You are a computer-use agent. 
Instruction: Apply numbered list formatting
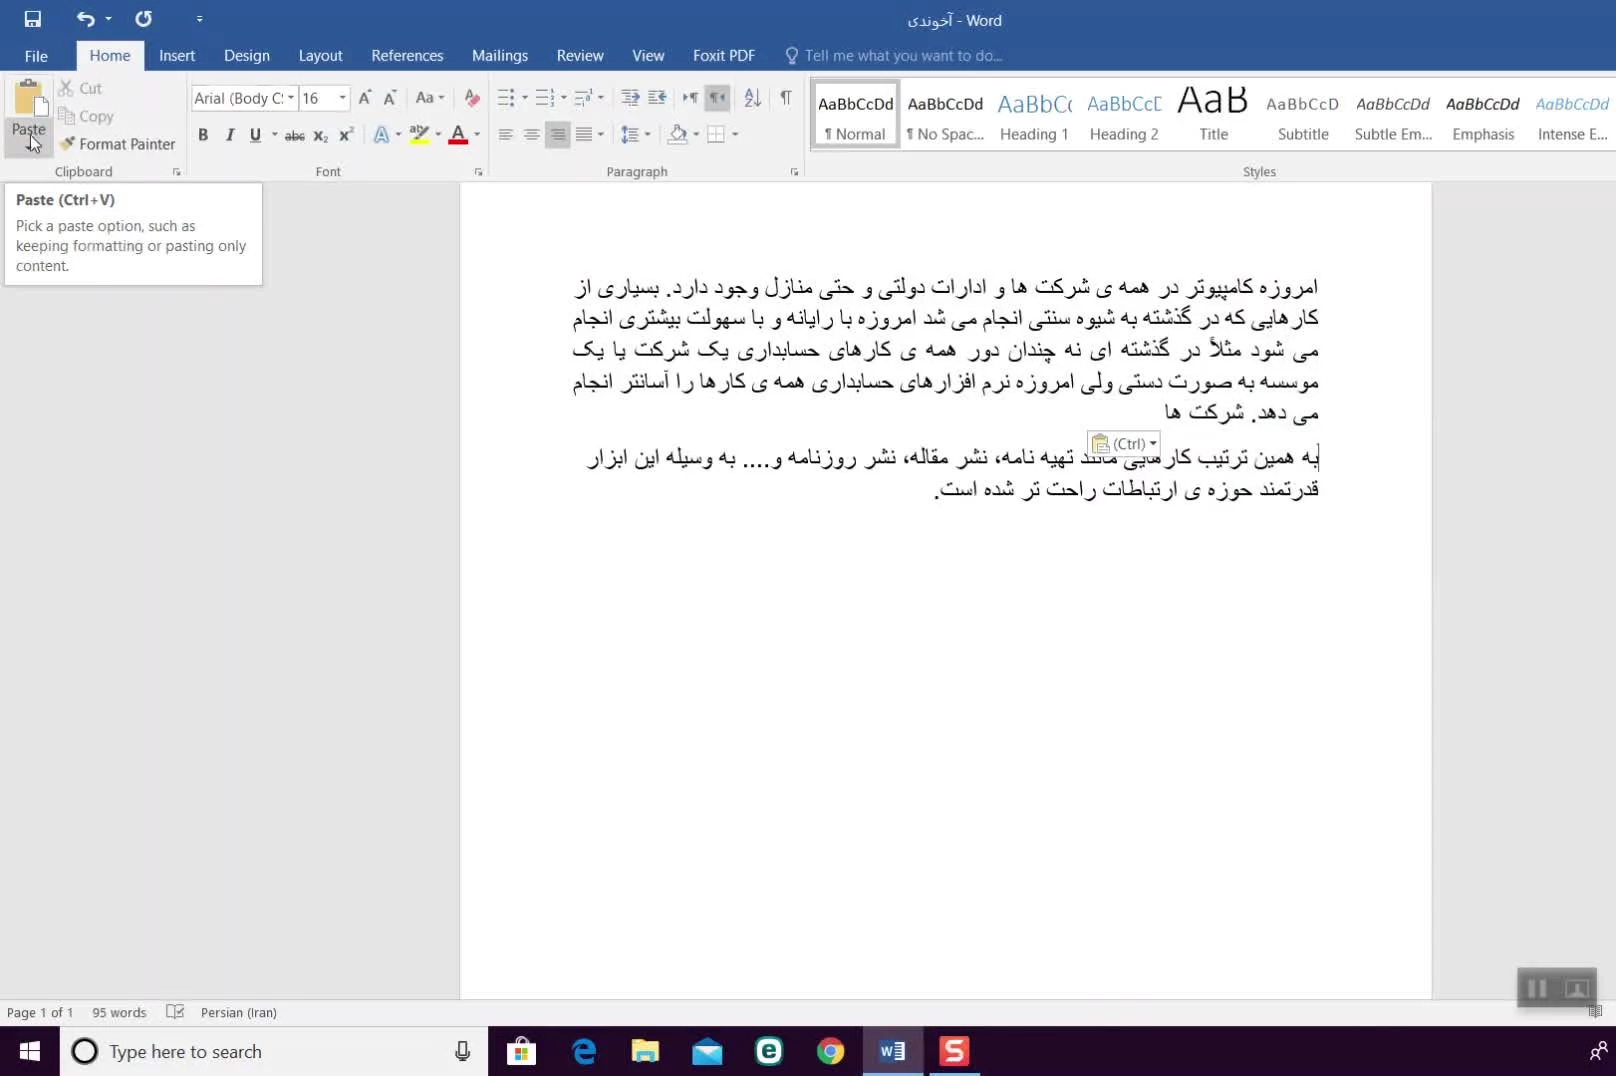544,98
